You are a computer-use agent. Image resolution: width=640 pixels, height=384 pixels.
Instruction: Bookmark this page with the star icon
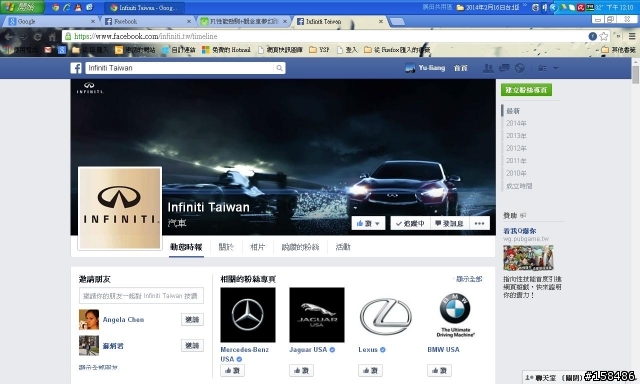point(604,36)
